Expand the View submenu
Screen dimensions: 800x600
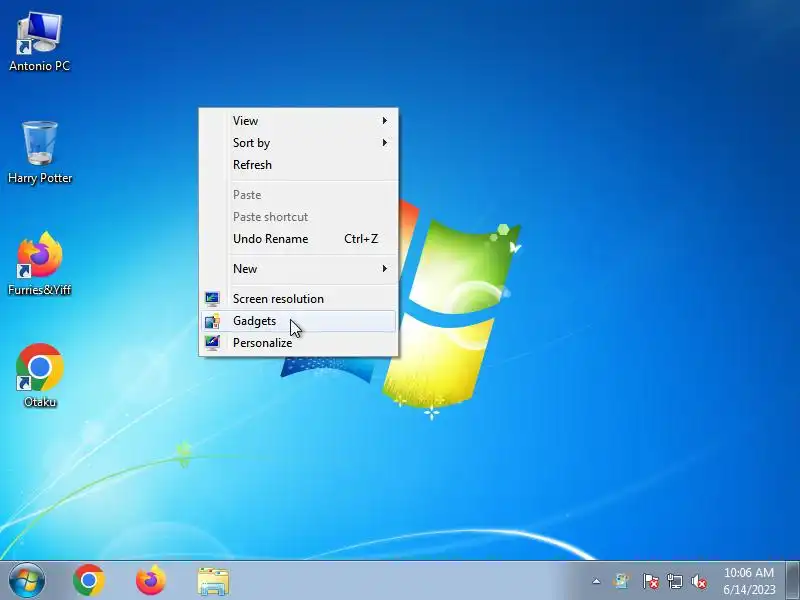[x=298, y=121]
